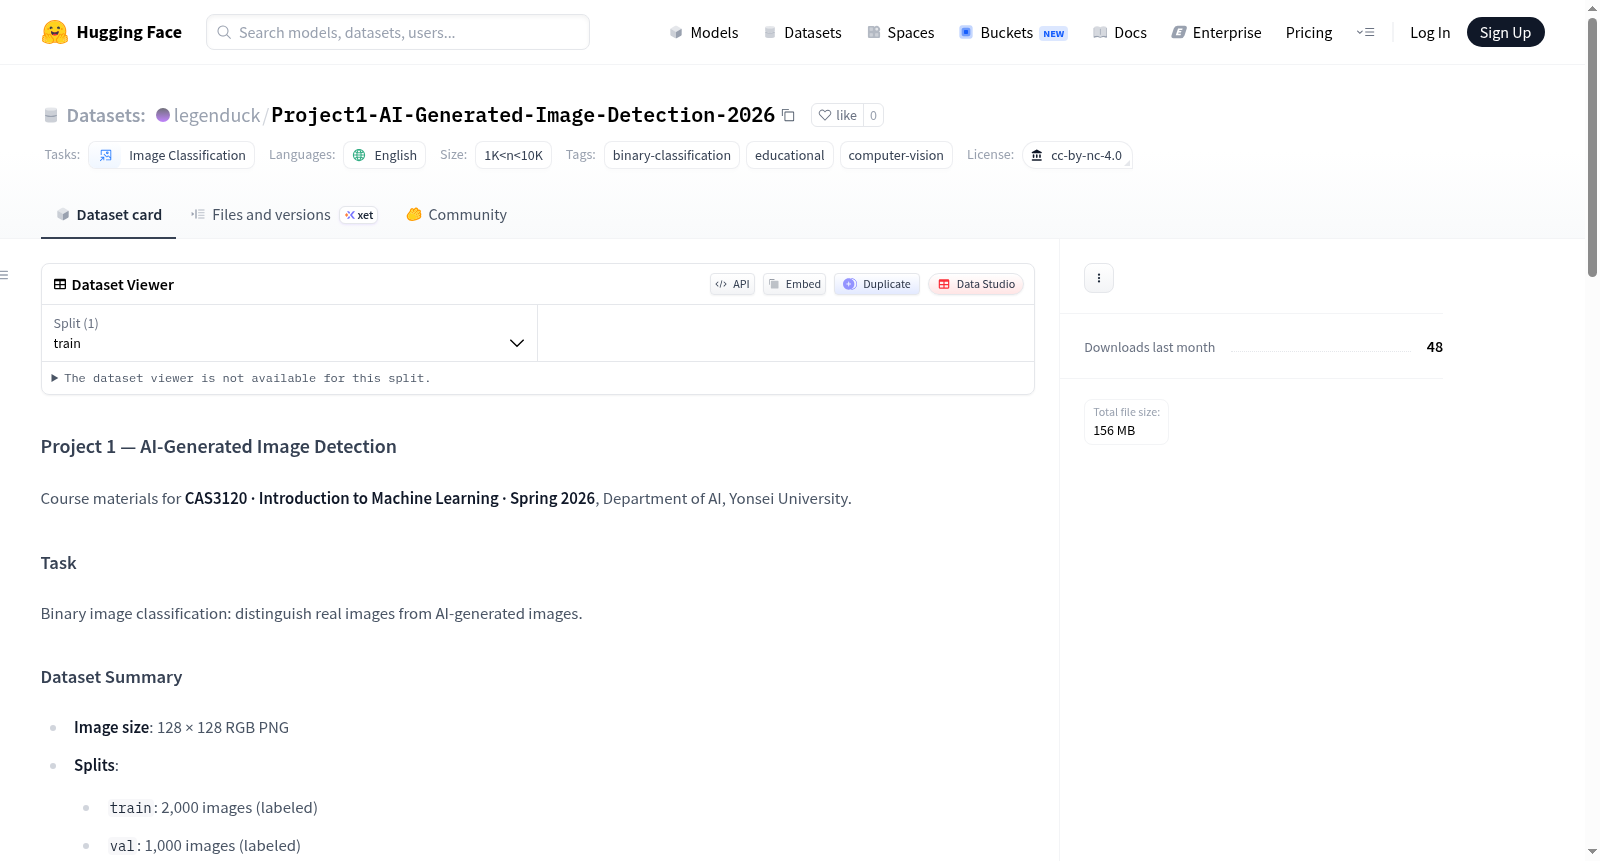Open the Models page
Screen dimensions: 1600x861
(x=704, y=32)
